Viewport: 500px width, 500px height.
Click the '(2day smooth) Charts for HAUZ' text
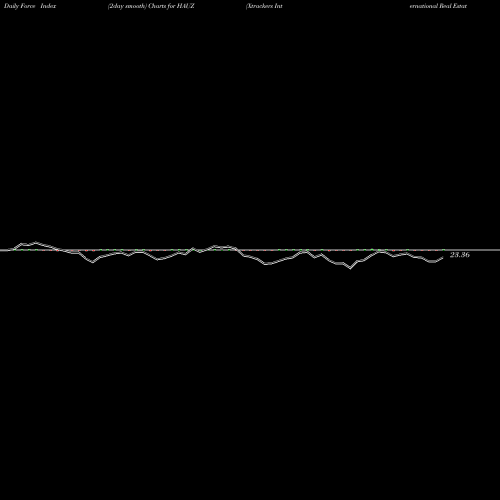pyautogui.click(x=151, y=6)
